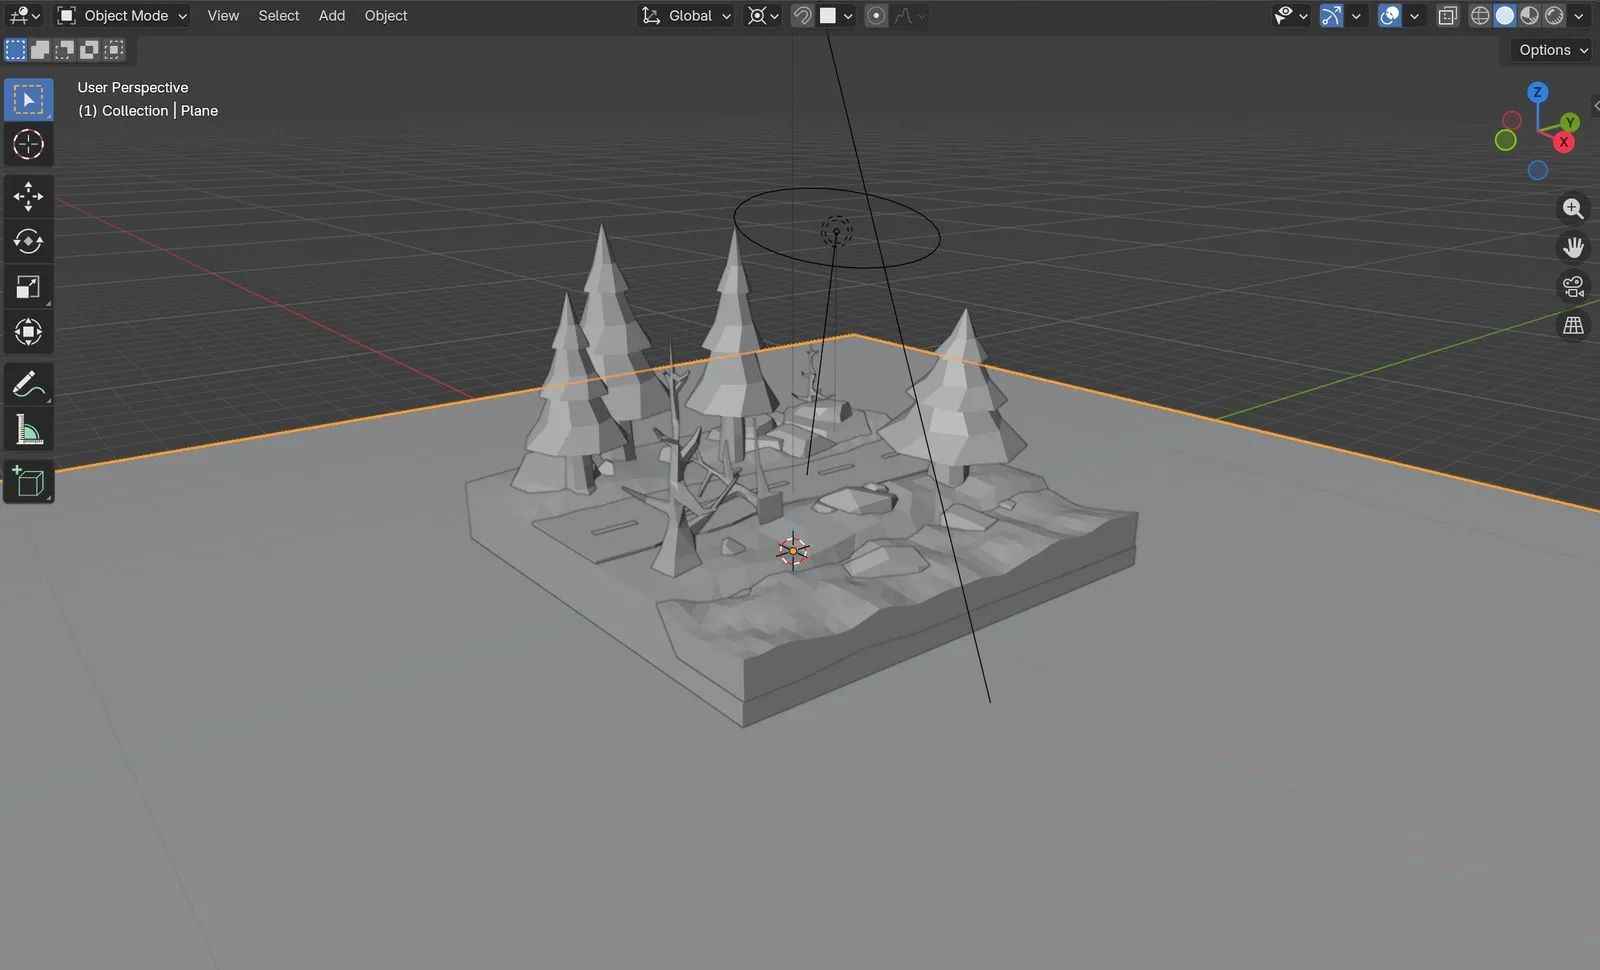Screen dimensions: 1600x970
Task: Choose the Annotate pencil tool
Action: coord(28,384)
